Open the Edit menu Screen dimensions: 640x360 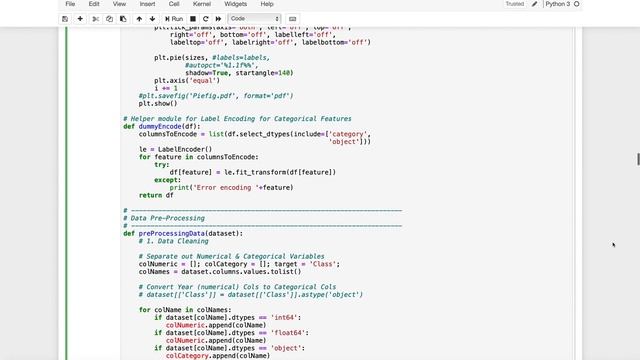click(x=94, y=4)
